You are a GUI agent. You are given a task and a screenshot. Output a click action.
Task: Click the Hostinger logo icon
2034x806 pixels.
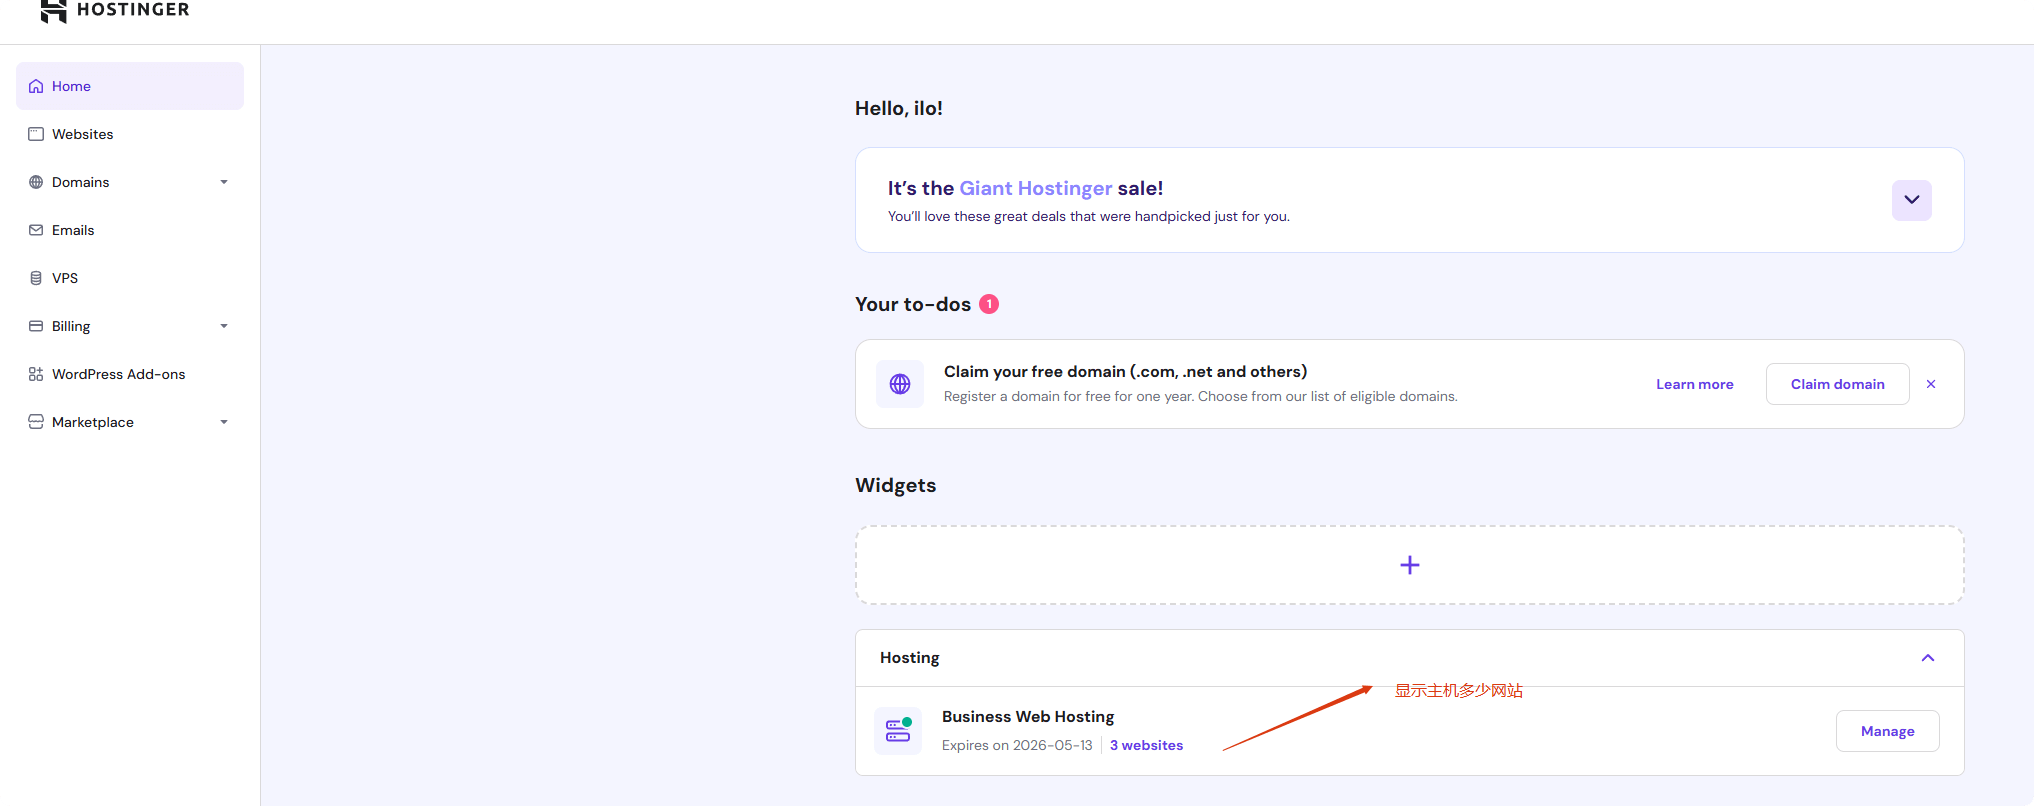pyautogui.click(x=53, y=10)
